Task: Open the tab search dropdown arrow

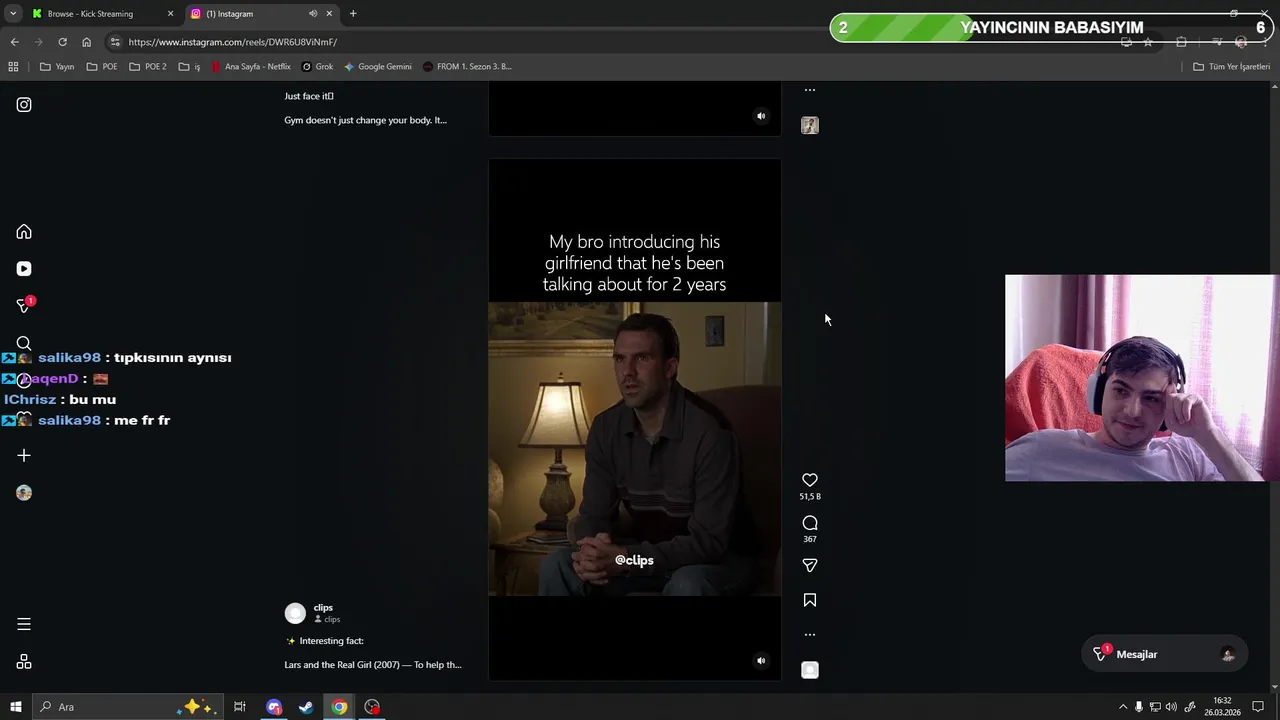Action: (x=13, y=14)
